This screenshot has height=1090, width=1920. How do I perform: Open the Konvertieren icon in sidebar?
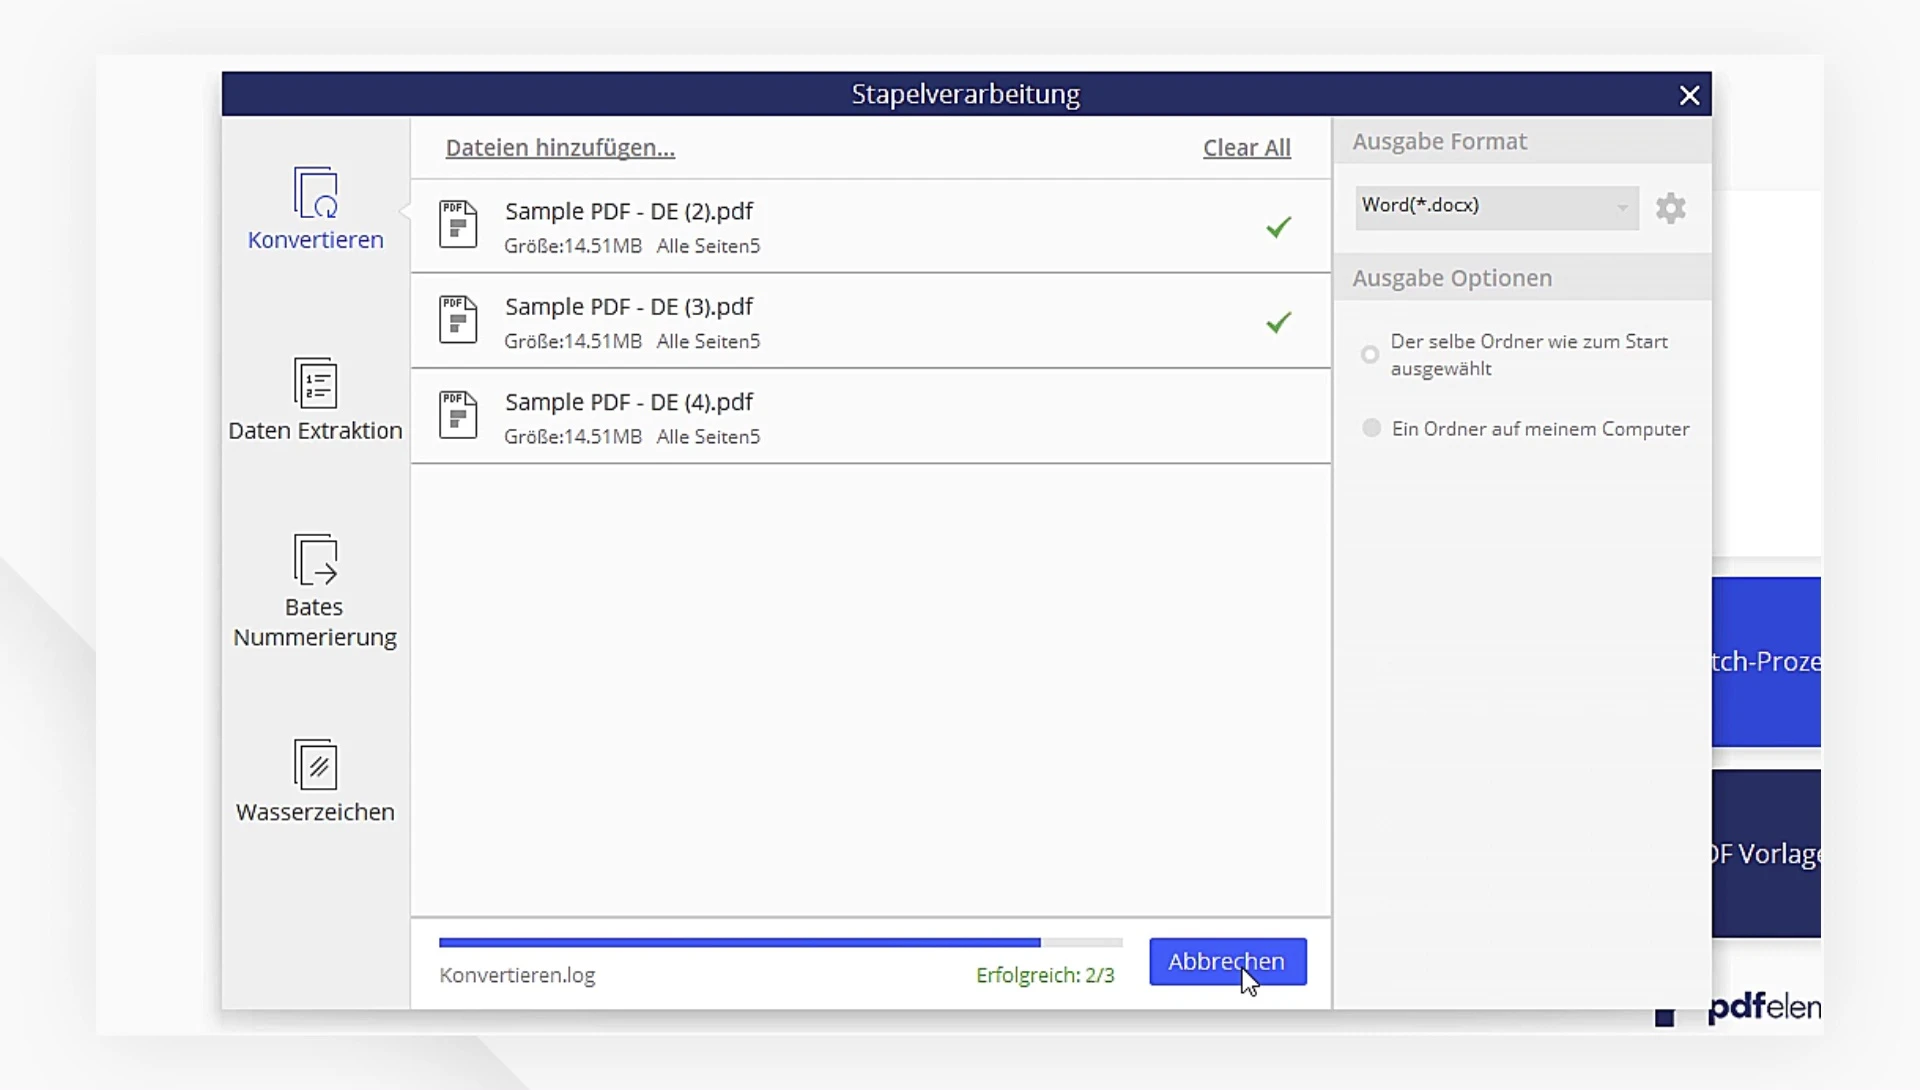(x=316, y=192)
